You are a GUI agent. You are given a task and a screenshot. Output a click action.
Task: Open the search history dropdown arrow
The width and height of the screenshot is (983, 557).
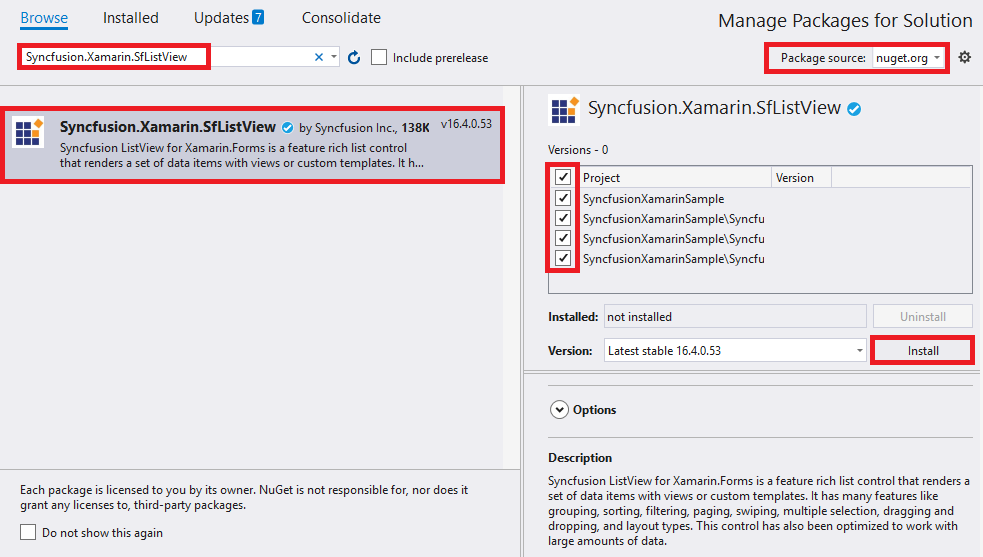click(x=334, y=57)
